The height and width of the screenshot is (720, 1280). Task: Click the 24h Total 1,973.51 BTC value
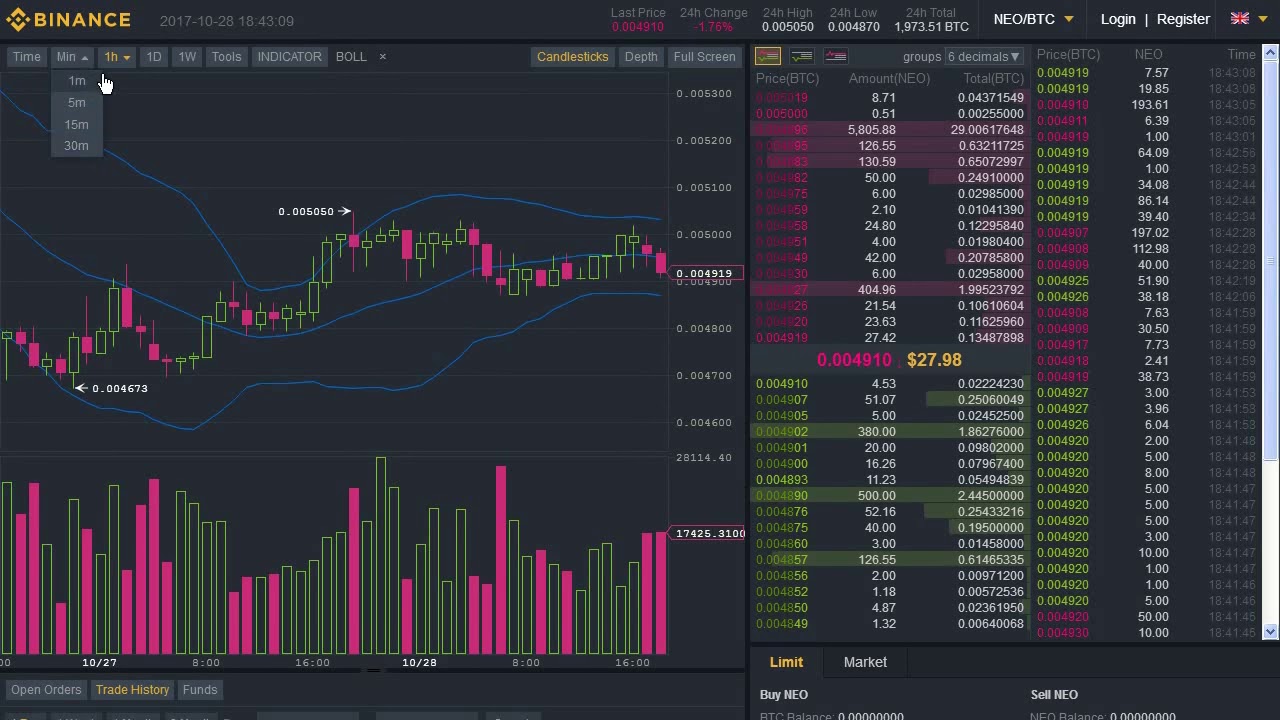931,27
